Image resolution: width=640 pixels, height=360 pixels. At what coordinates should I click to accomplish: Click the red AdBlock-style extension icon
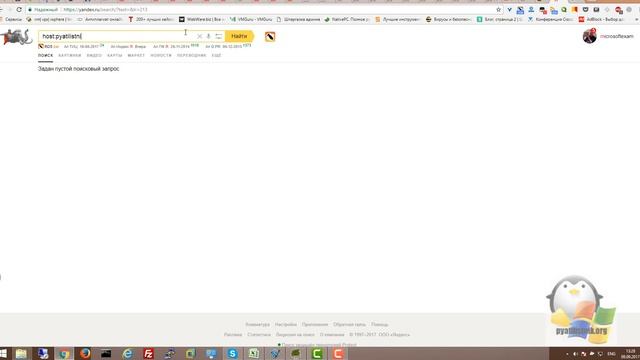[619, 10]
